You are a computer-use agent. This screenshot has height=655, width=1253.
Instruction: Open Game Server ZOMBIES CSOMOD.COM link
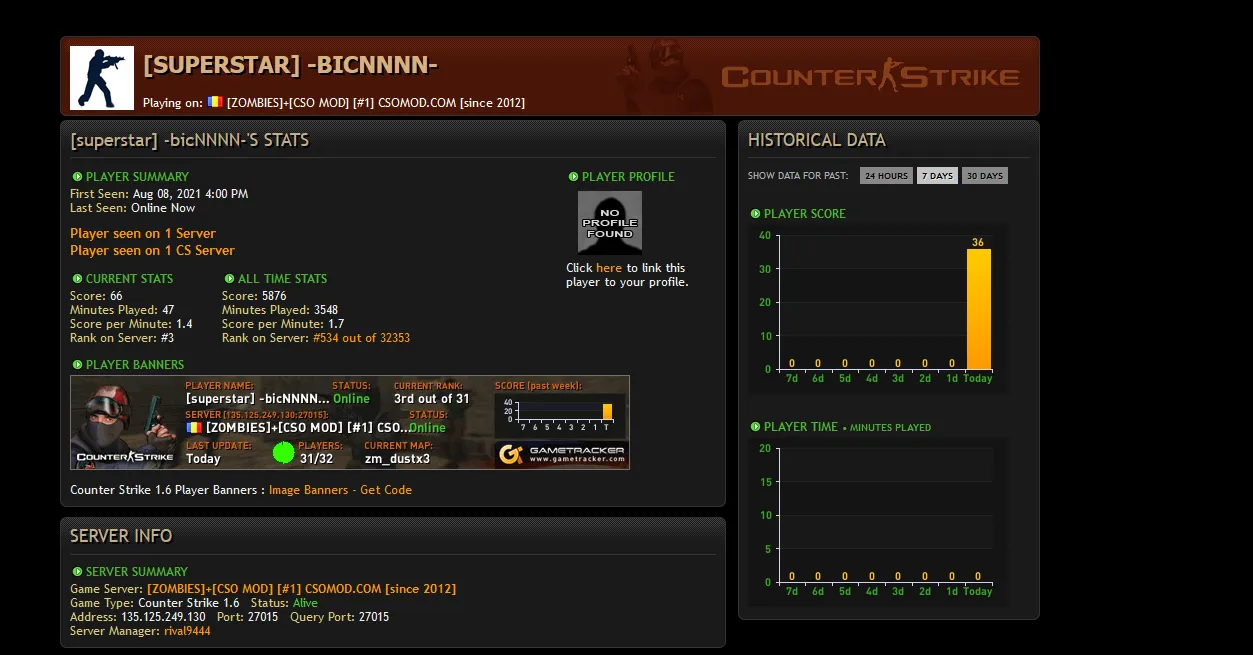pyautogui.click(x=301, y=589)
